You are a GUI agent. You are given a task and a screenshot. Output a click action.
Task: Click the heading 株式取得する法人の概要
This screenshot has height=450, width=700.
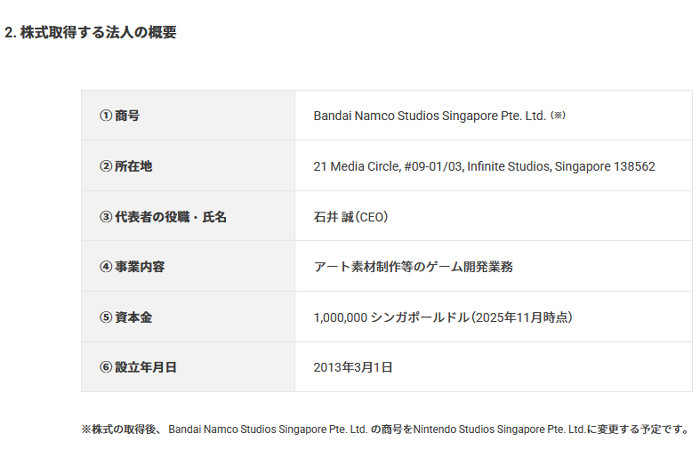tap(97, 32)
